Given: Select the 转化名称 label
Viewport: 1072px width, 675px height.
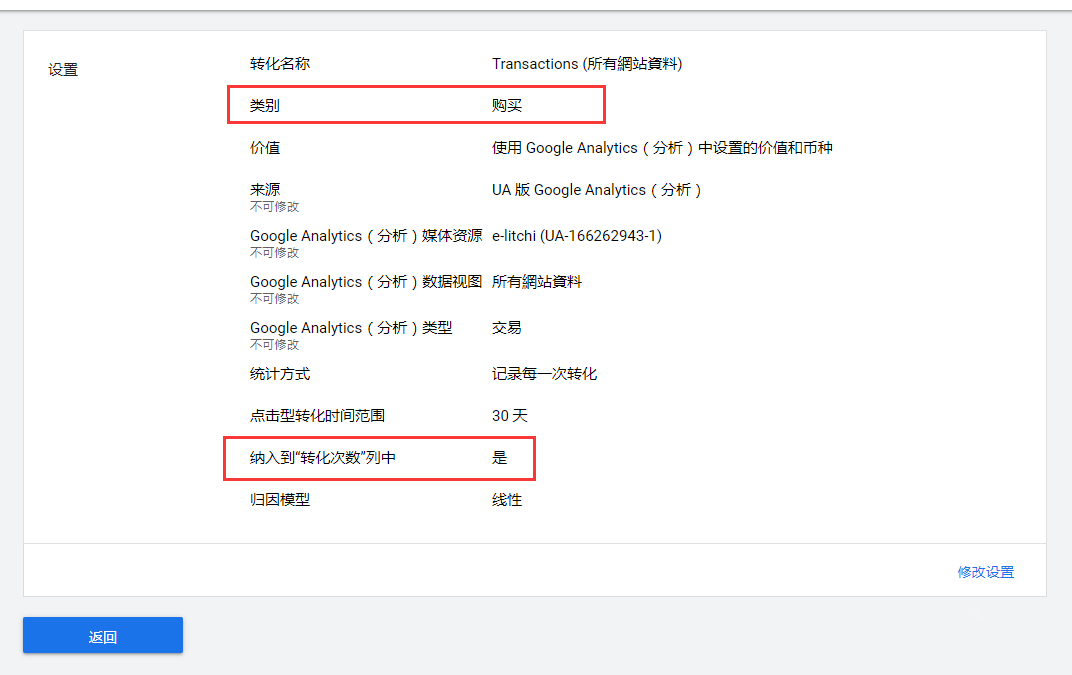Looking at the screenshot, I should click(x=280, y=64).
